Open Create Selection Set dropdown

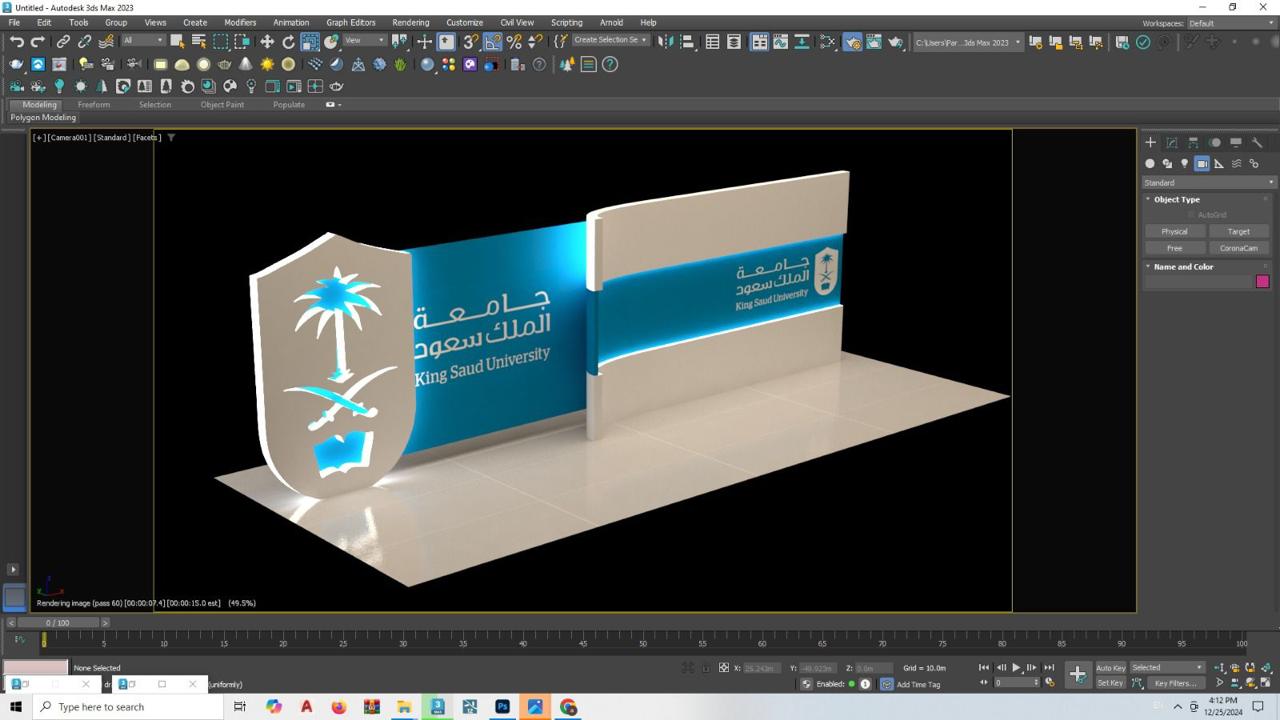point(610,41)
